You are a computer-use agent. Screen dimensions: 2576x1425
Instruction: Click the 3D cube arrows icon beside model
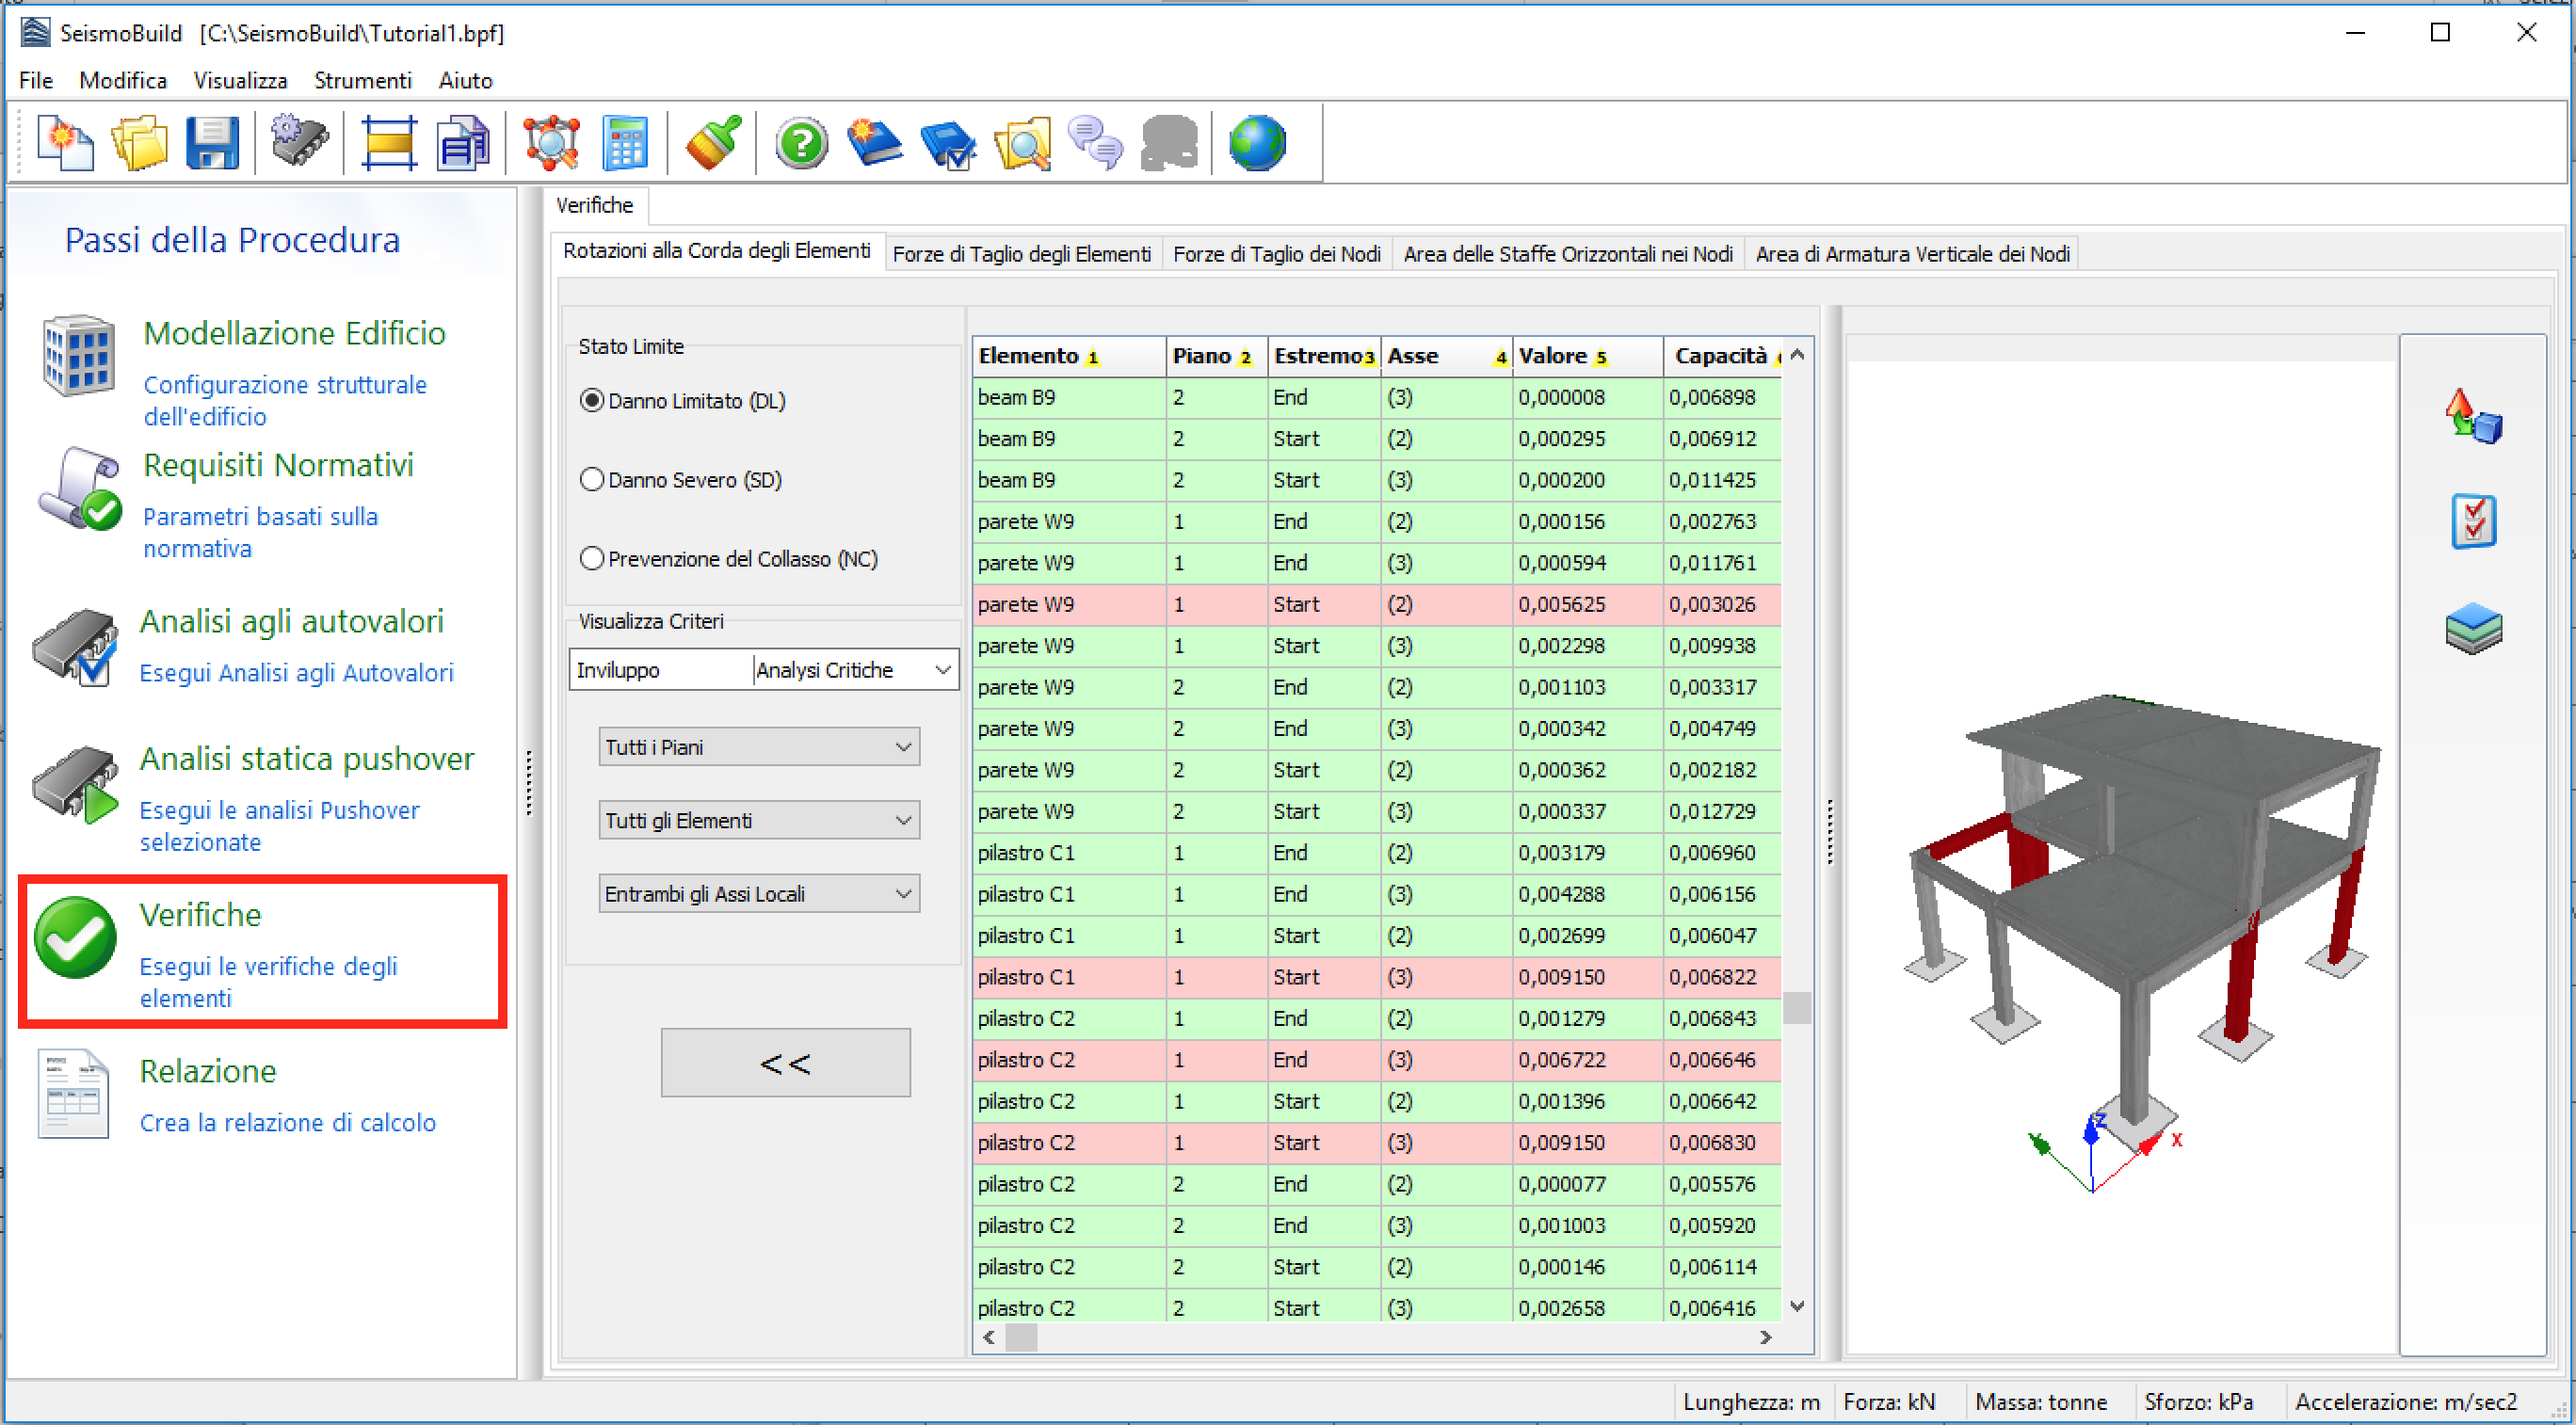2473,416
